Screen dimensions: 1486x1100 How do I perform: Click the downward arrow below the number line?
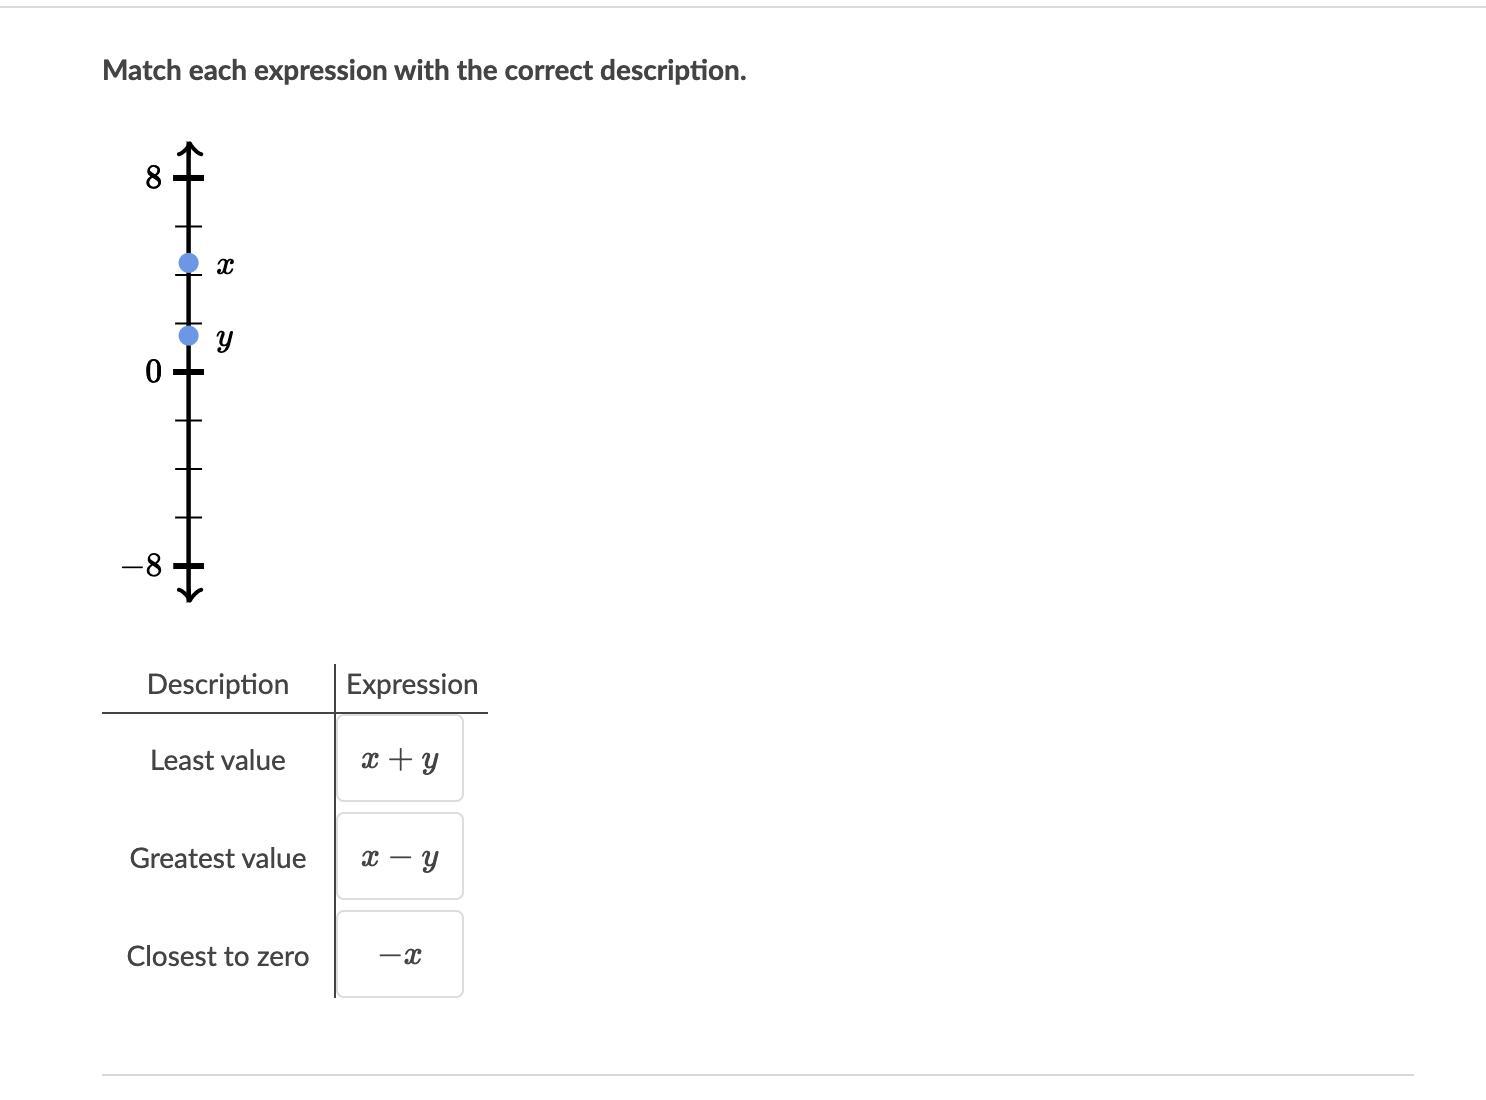189,595
